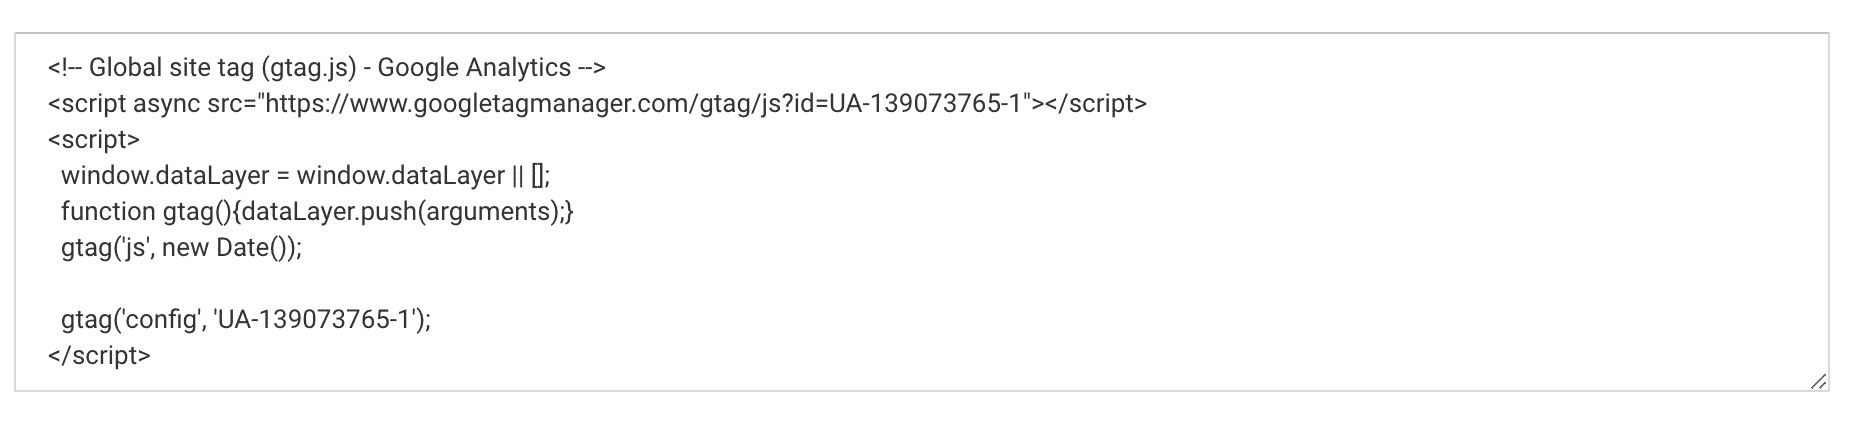Click the 'js' string in the gtag call

[x=134, y=248]
